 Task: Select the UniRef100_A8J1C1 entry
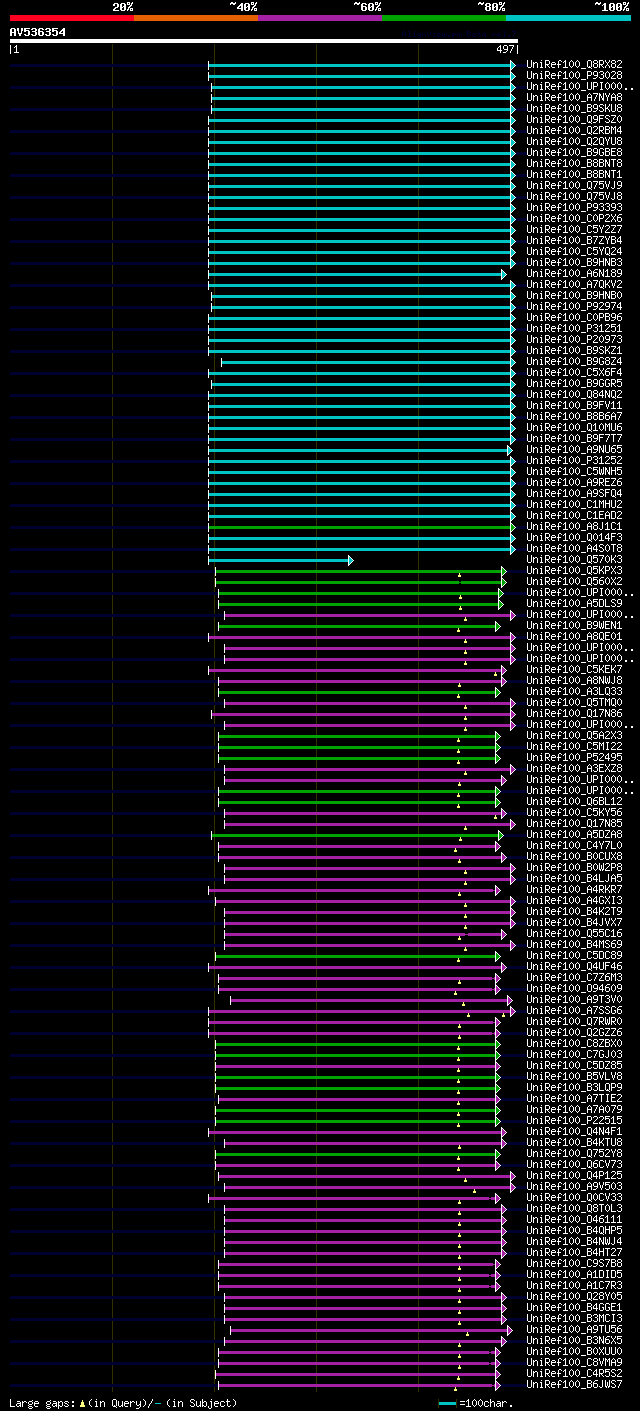[574, 527]
